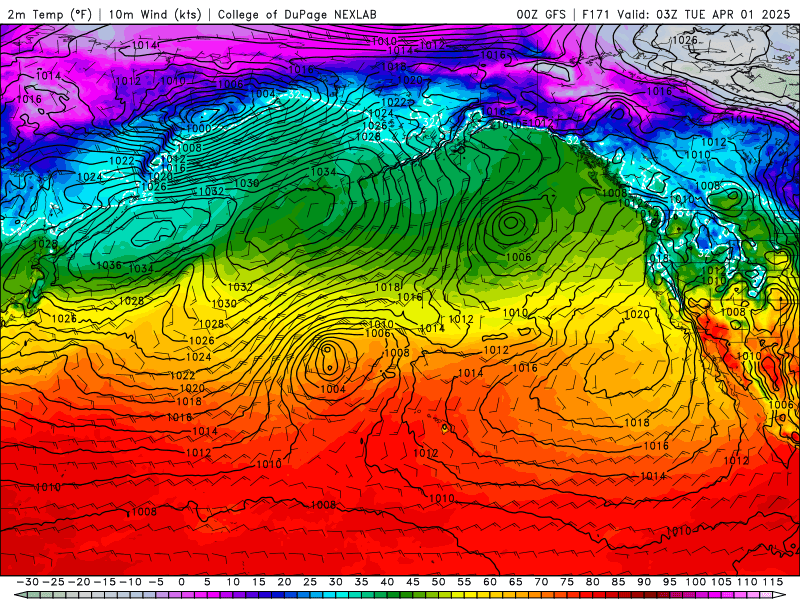This screenshot has width=800, height=600.
Task: Select the positive 10 value on the temperature scale
Action: pos(233,582)
